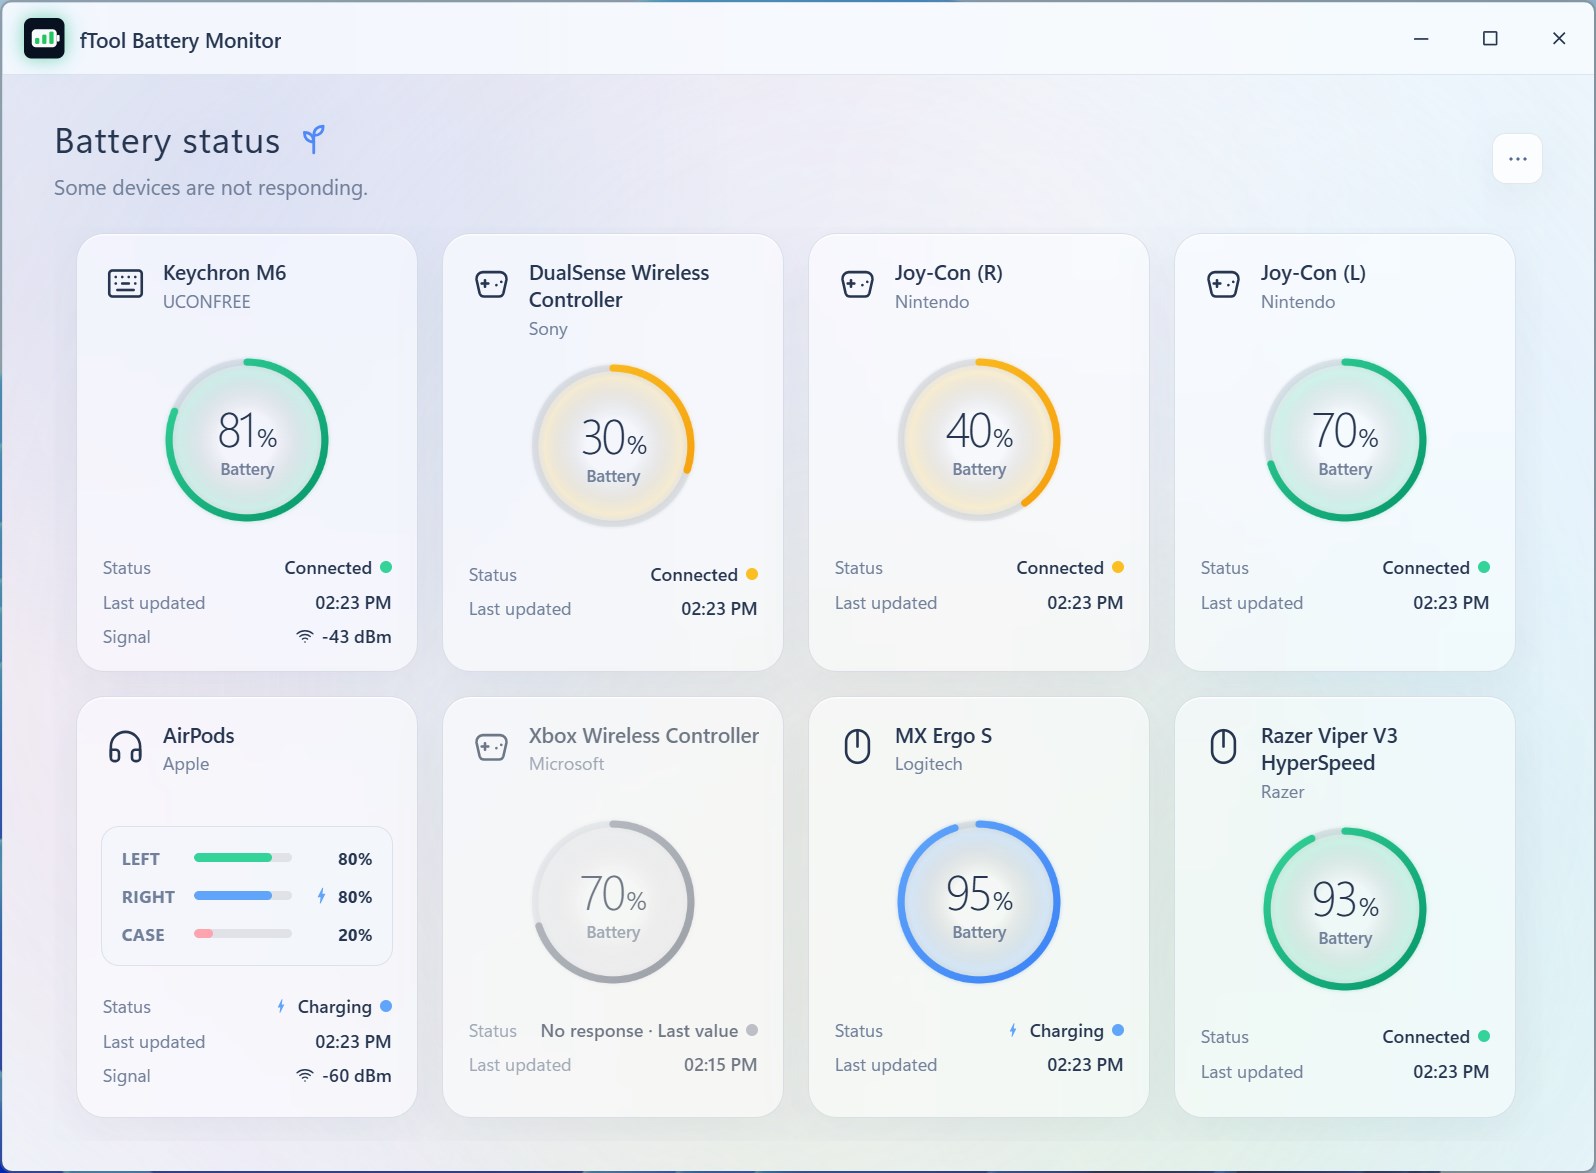
Task: Click the yellow status dot for DualSense
Action: [752, 574]
